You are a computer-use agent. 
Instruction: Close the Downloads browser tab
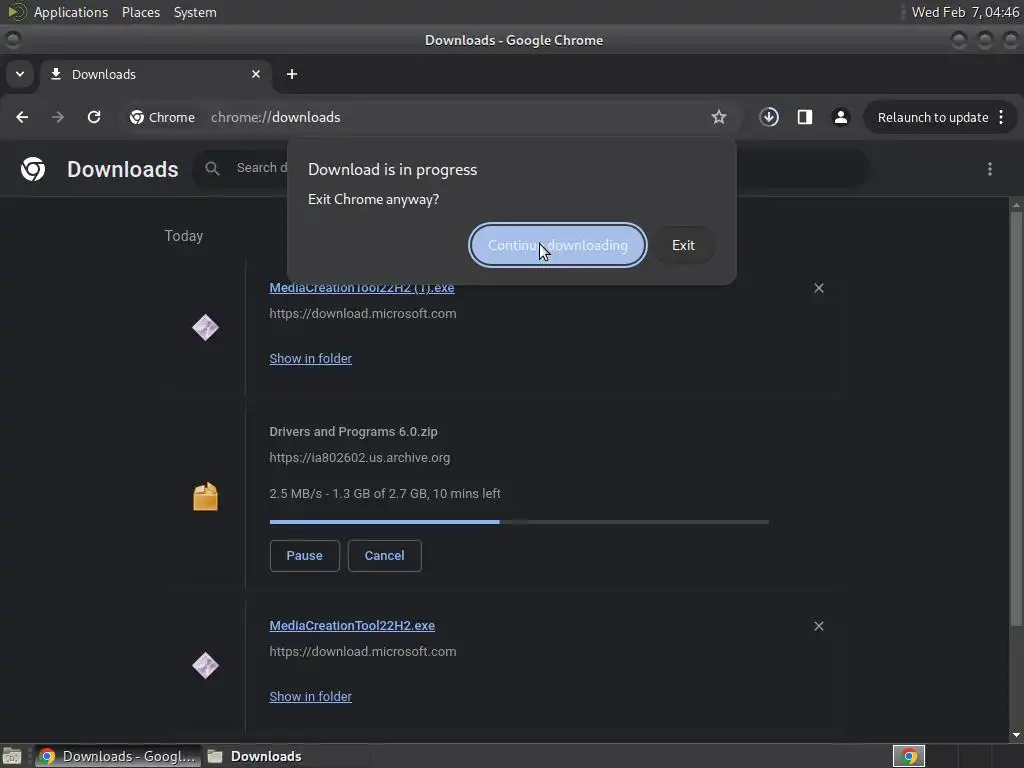[x=256, y=74]
